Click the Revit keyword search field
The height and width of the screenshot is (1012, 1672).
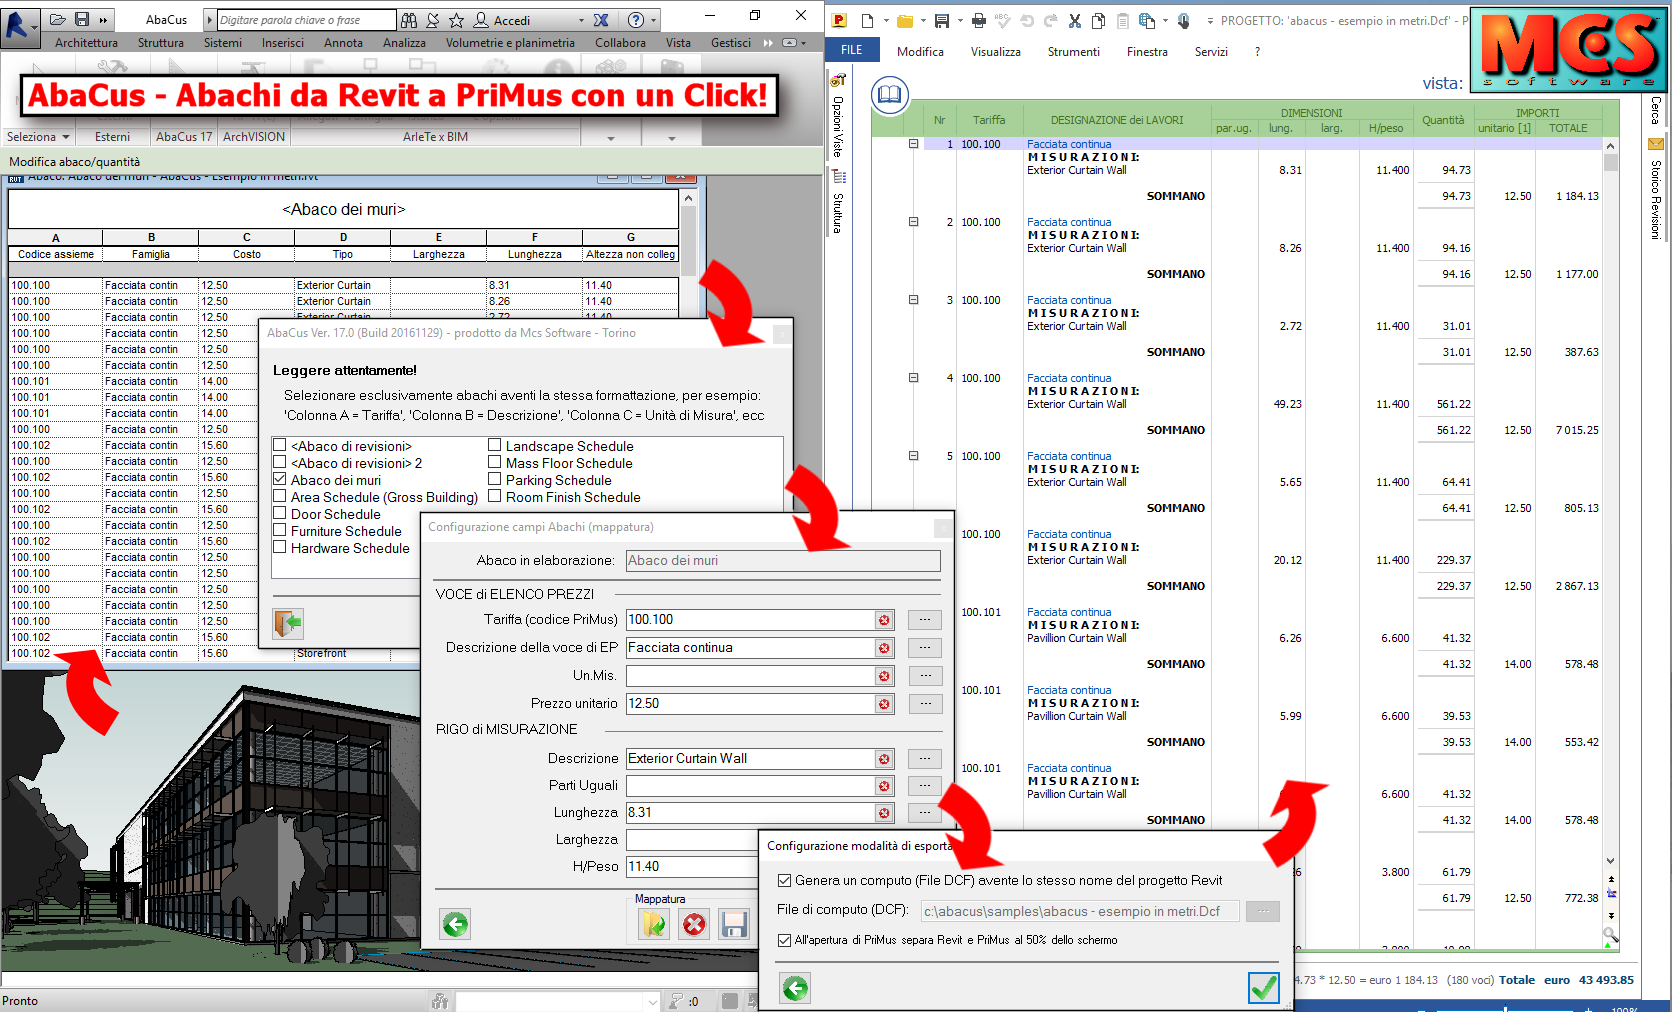point(306,20)
